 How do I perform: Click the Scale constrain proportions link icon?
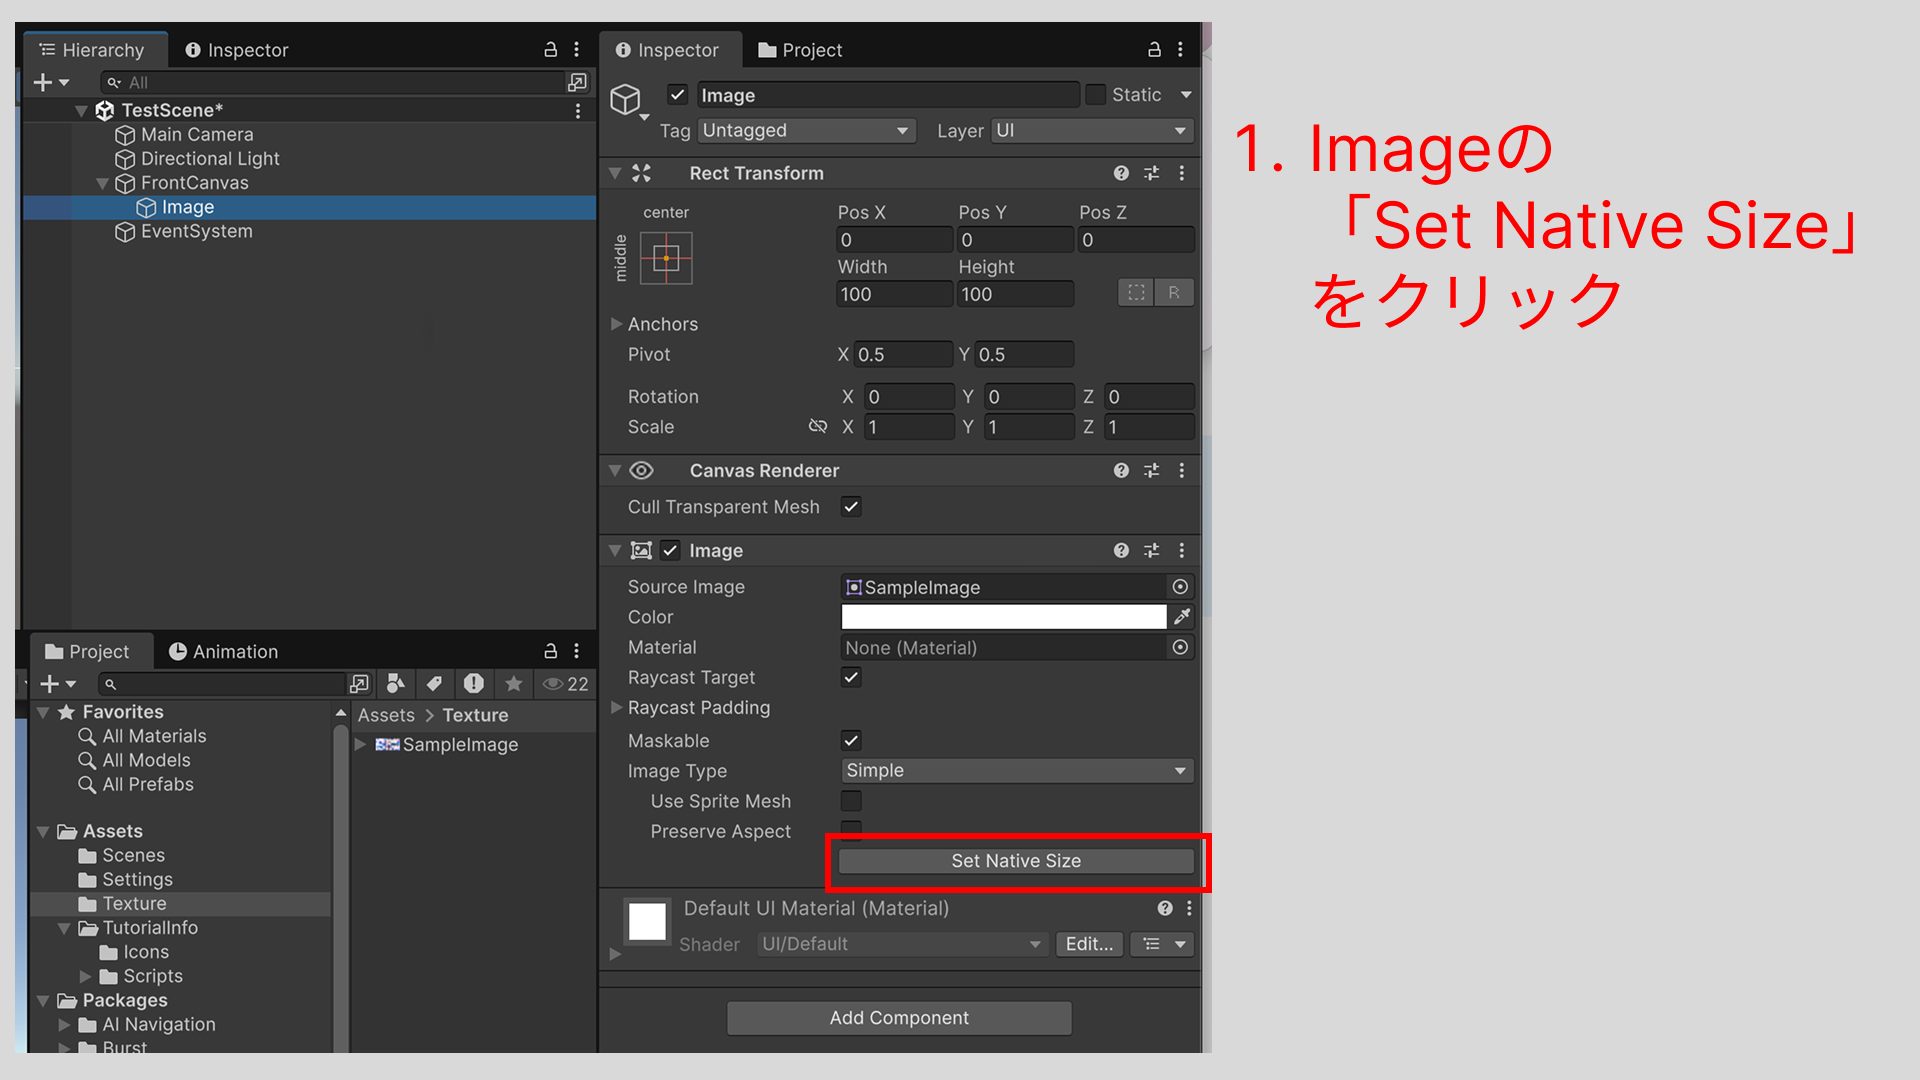coord(818,427)
